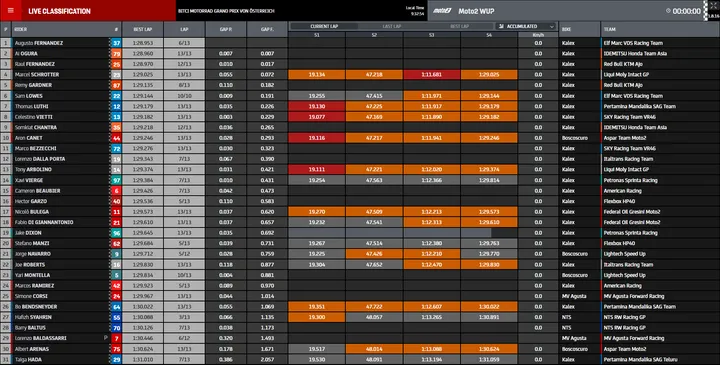The width and height of the screenshot is (720, 365).
Task: Click the LIVE CLASSIFICATION title
Action: pos(59,11)
